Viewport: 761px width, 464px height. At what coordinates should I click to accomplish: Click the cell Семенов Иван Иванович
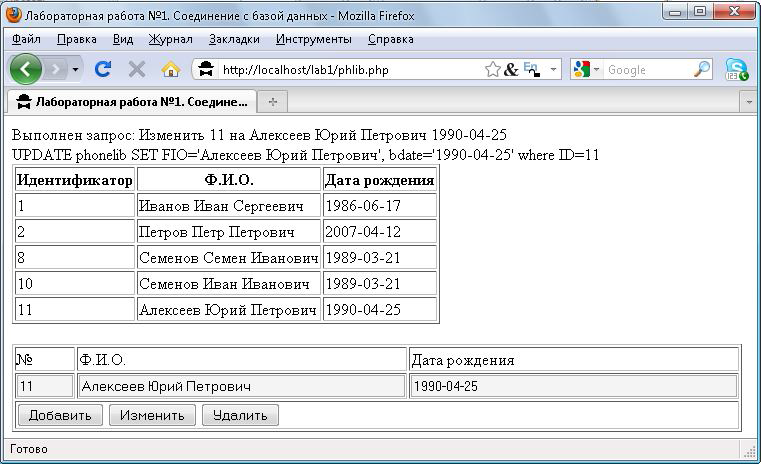(x=229, y=283)
